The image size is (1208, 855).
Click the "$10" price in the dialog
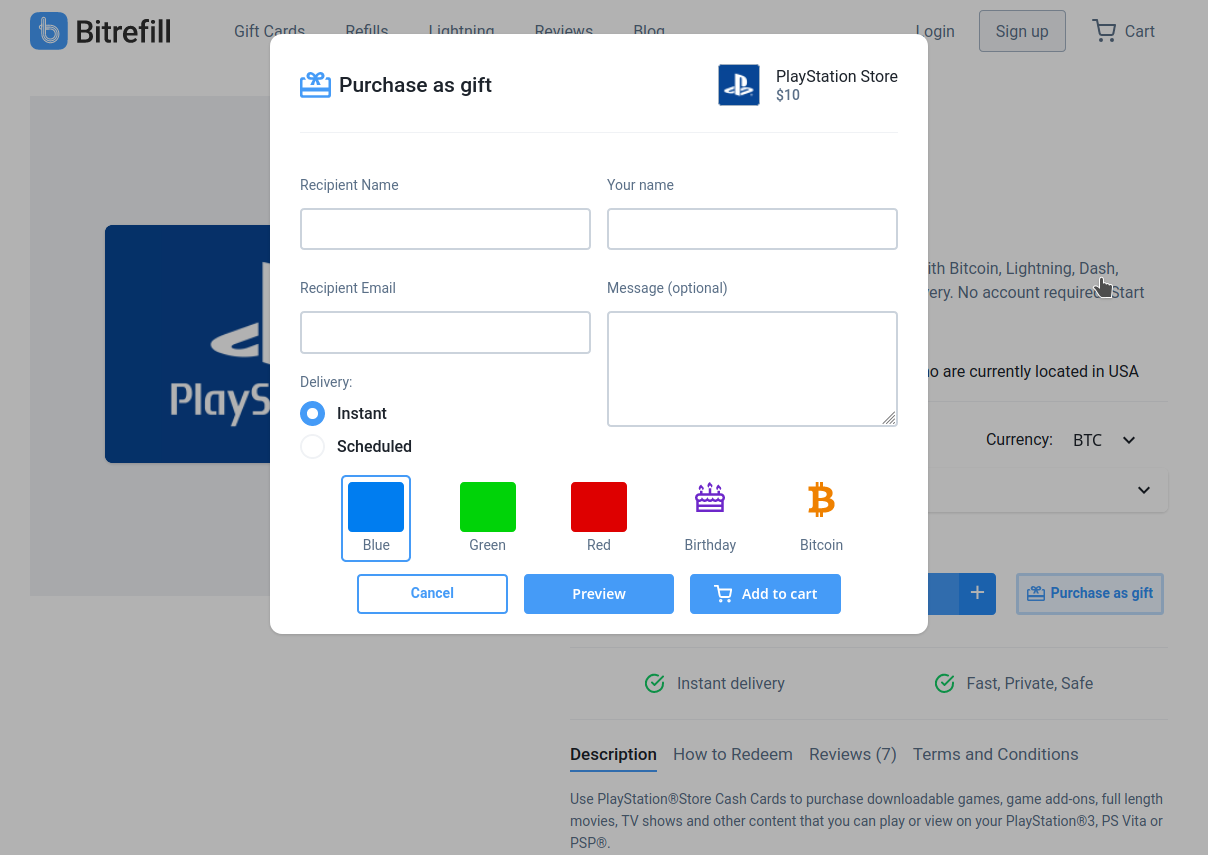coord(788,96)
